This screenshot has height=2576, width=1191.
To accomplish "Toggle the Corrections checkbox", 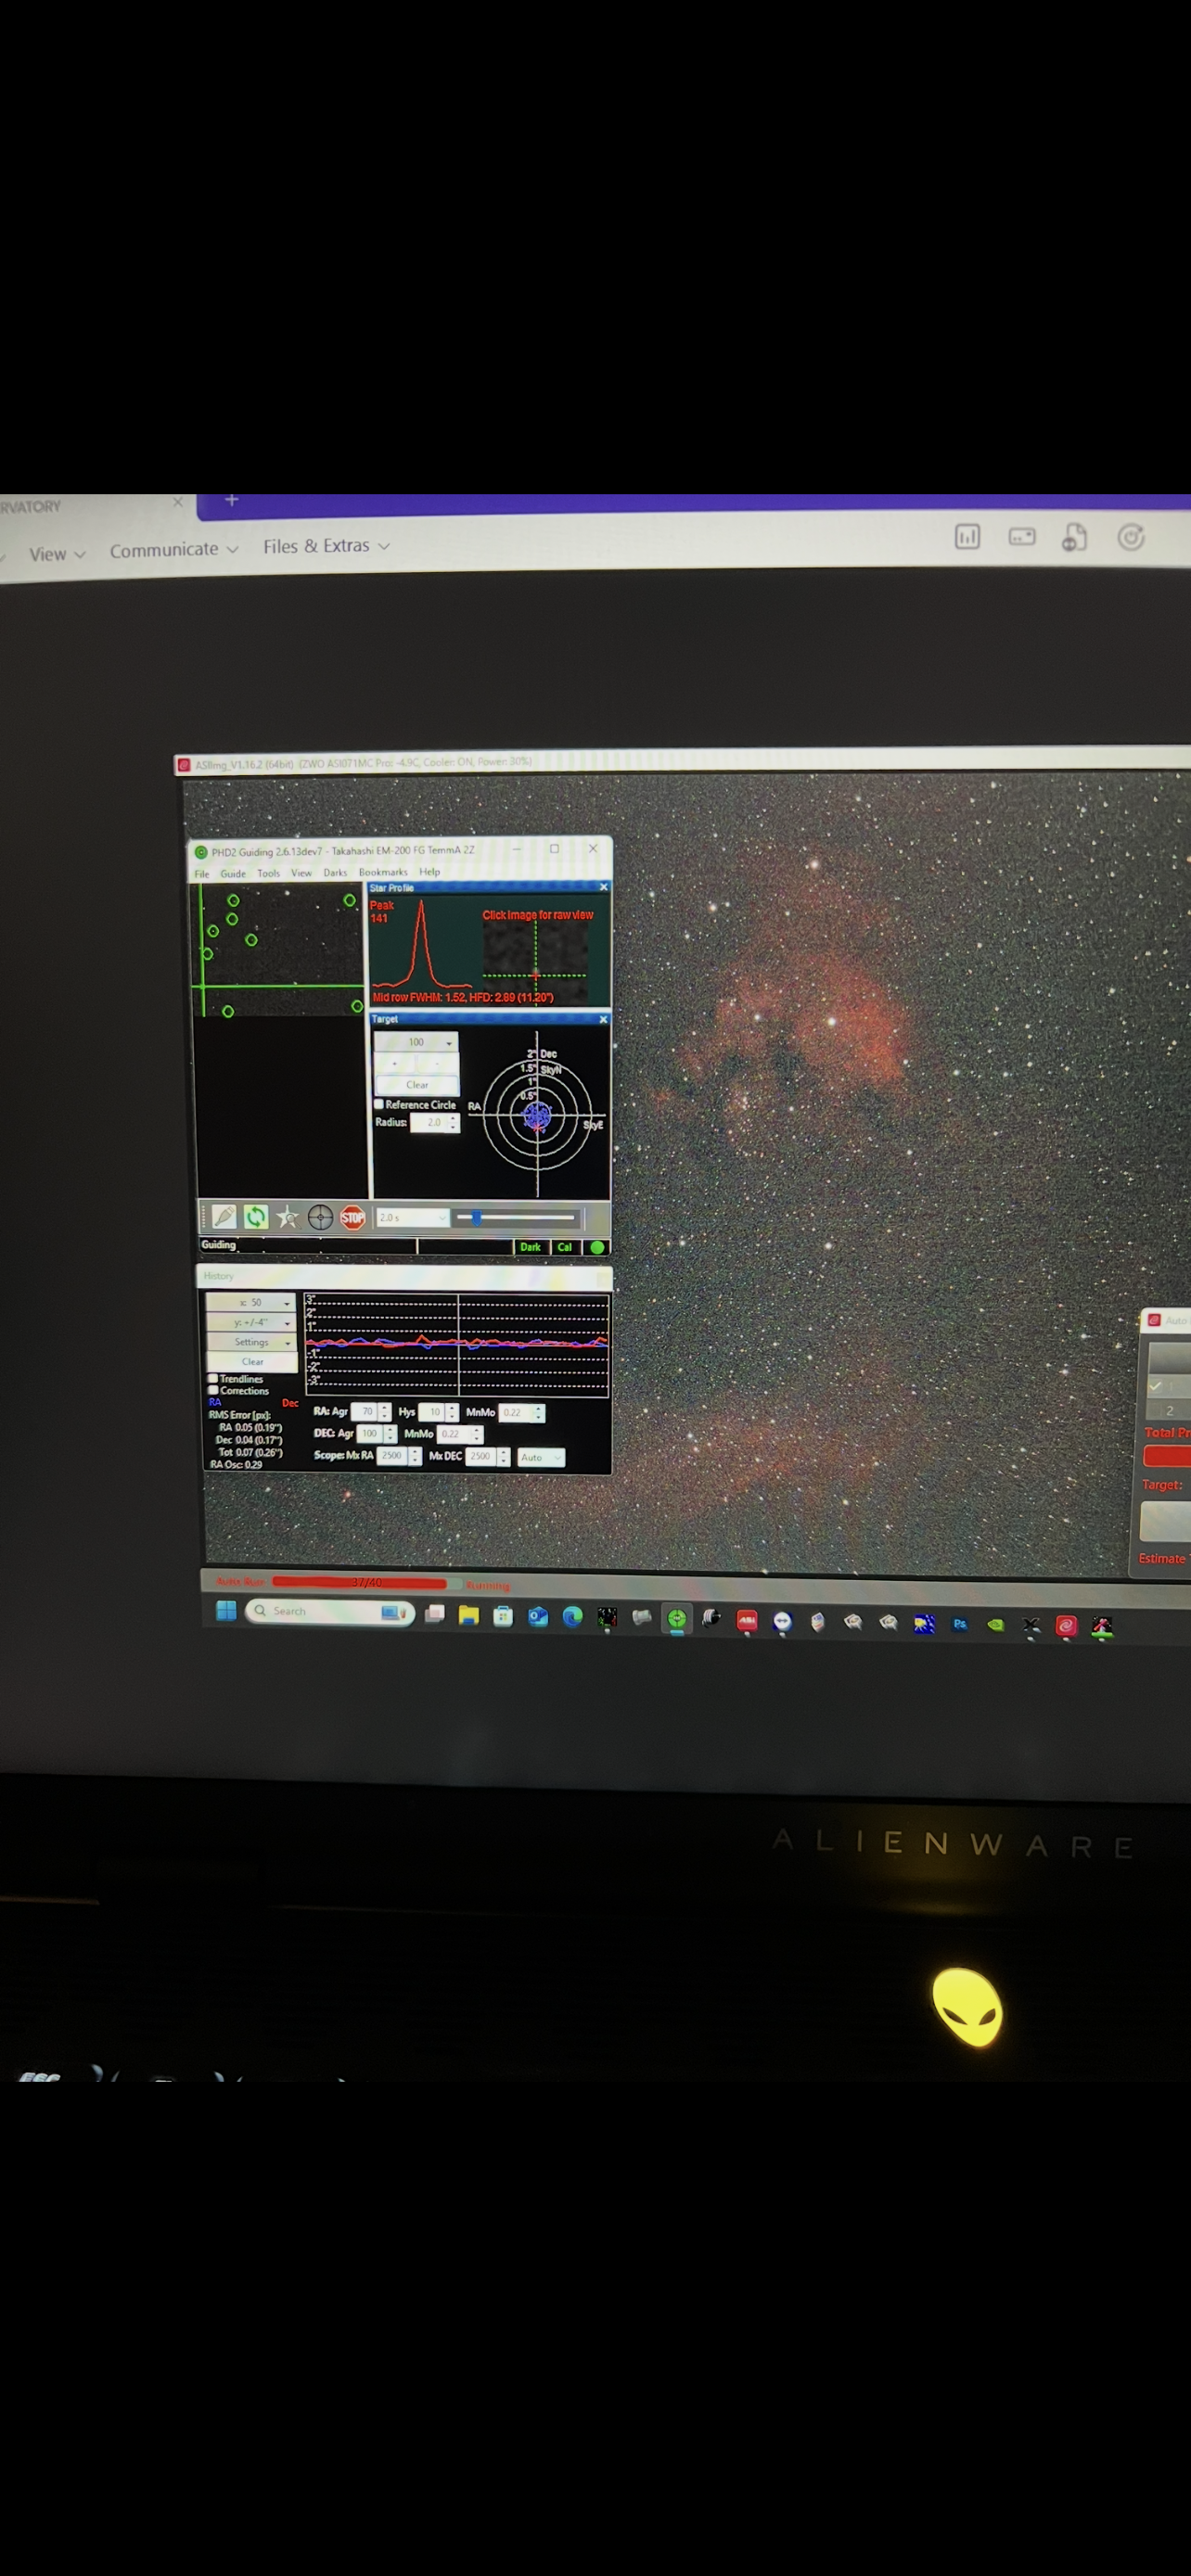I will click(x=213, y=1390).
